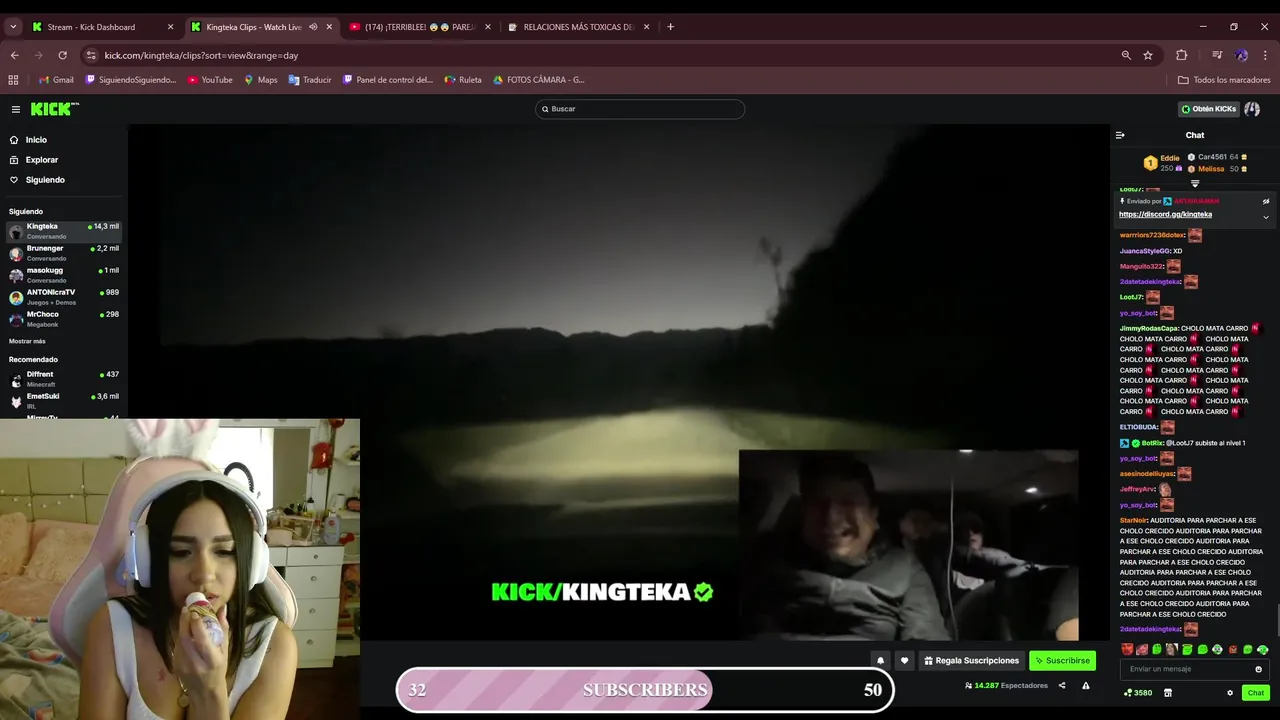Open a new browser tab
This screenshot has height=720, width=1280.
pos(670,27)
